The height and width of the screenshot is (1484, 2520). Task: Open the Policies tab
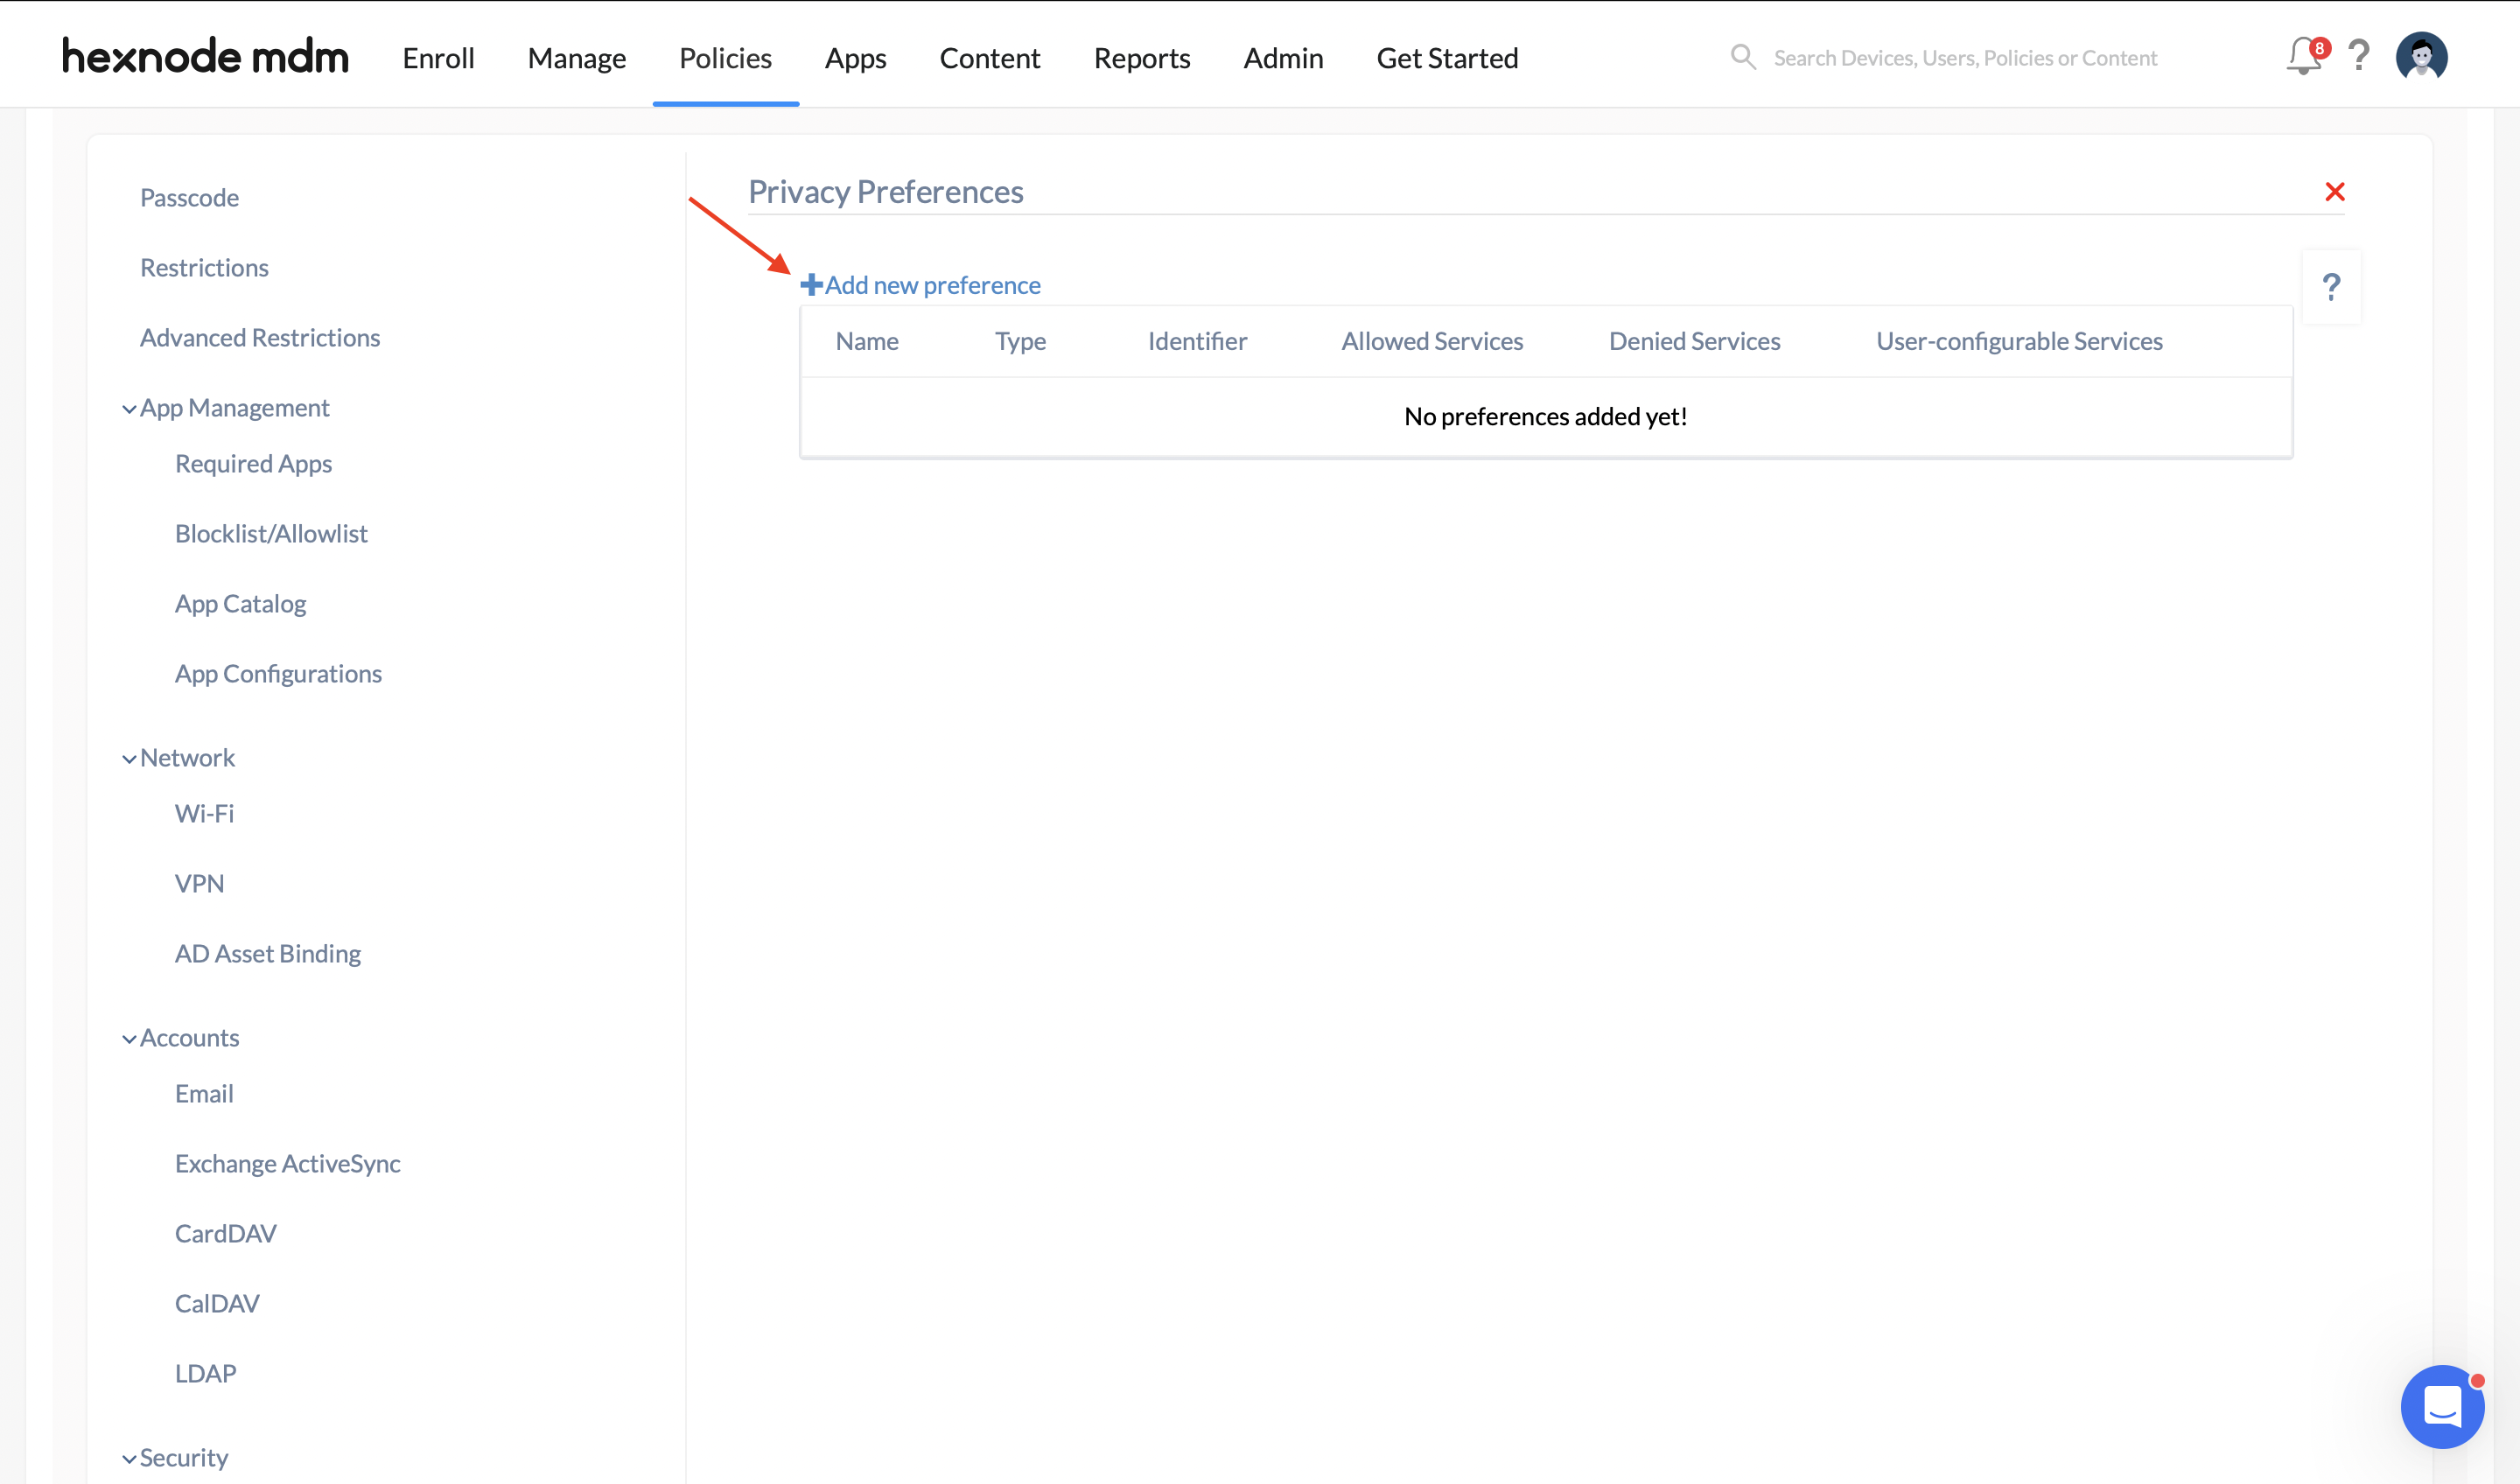pos(725,58)
